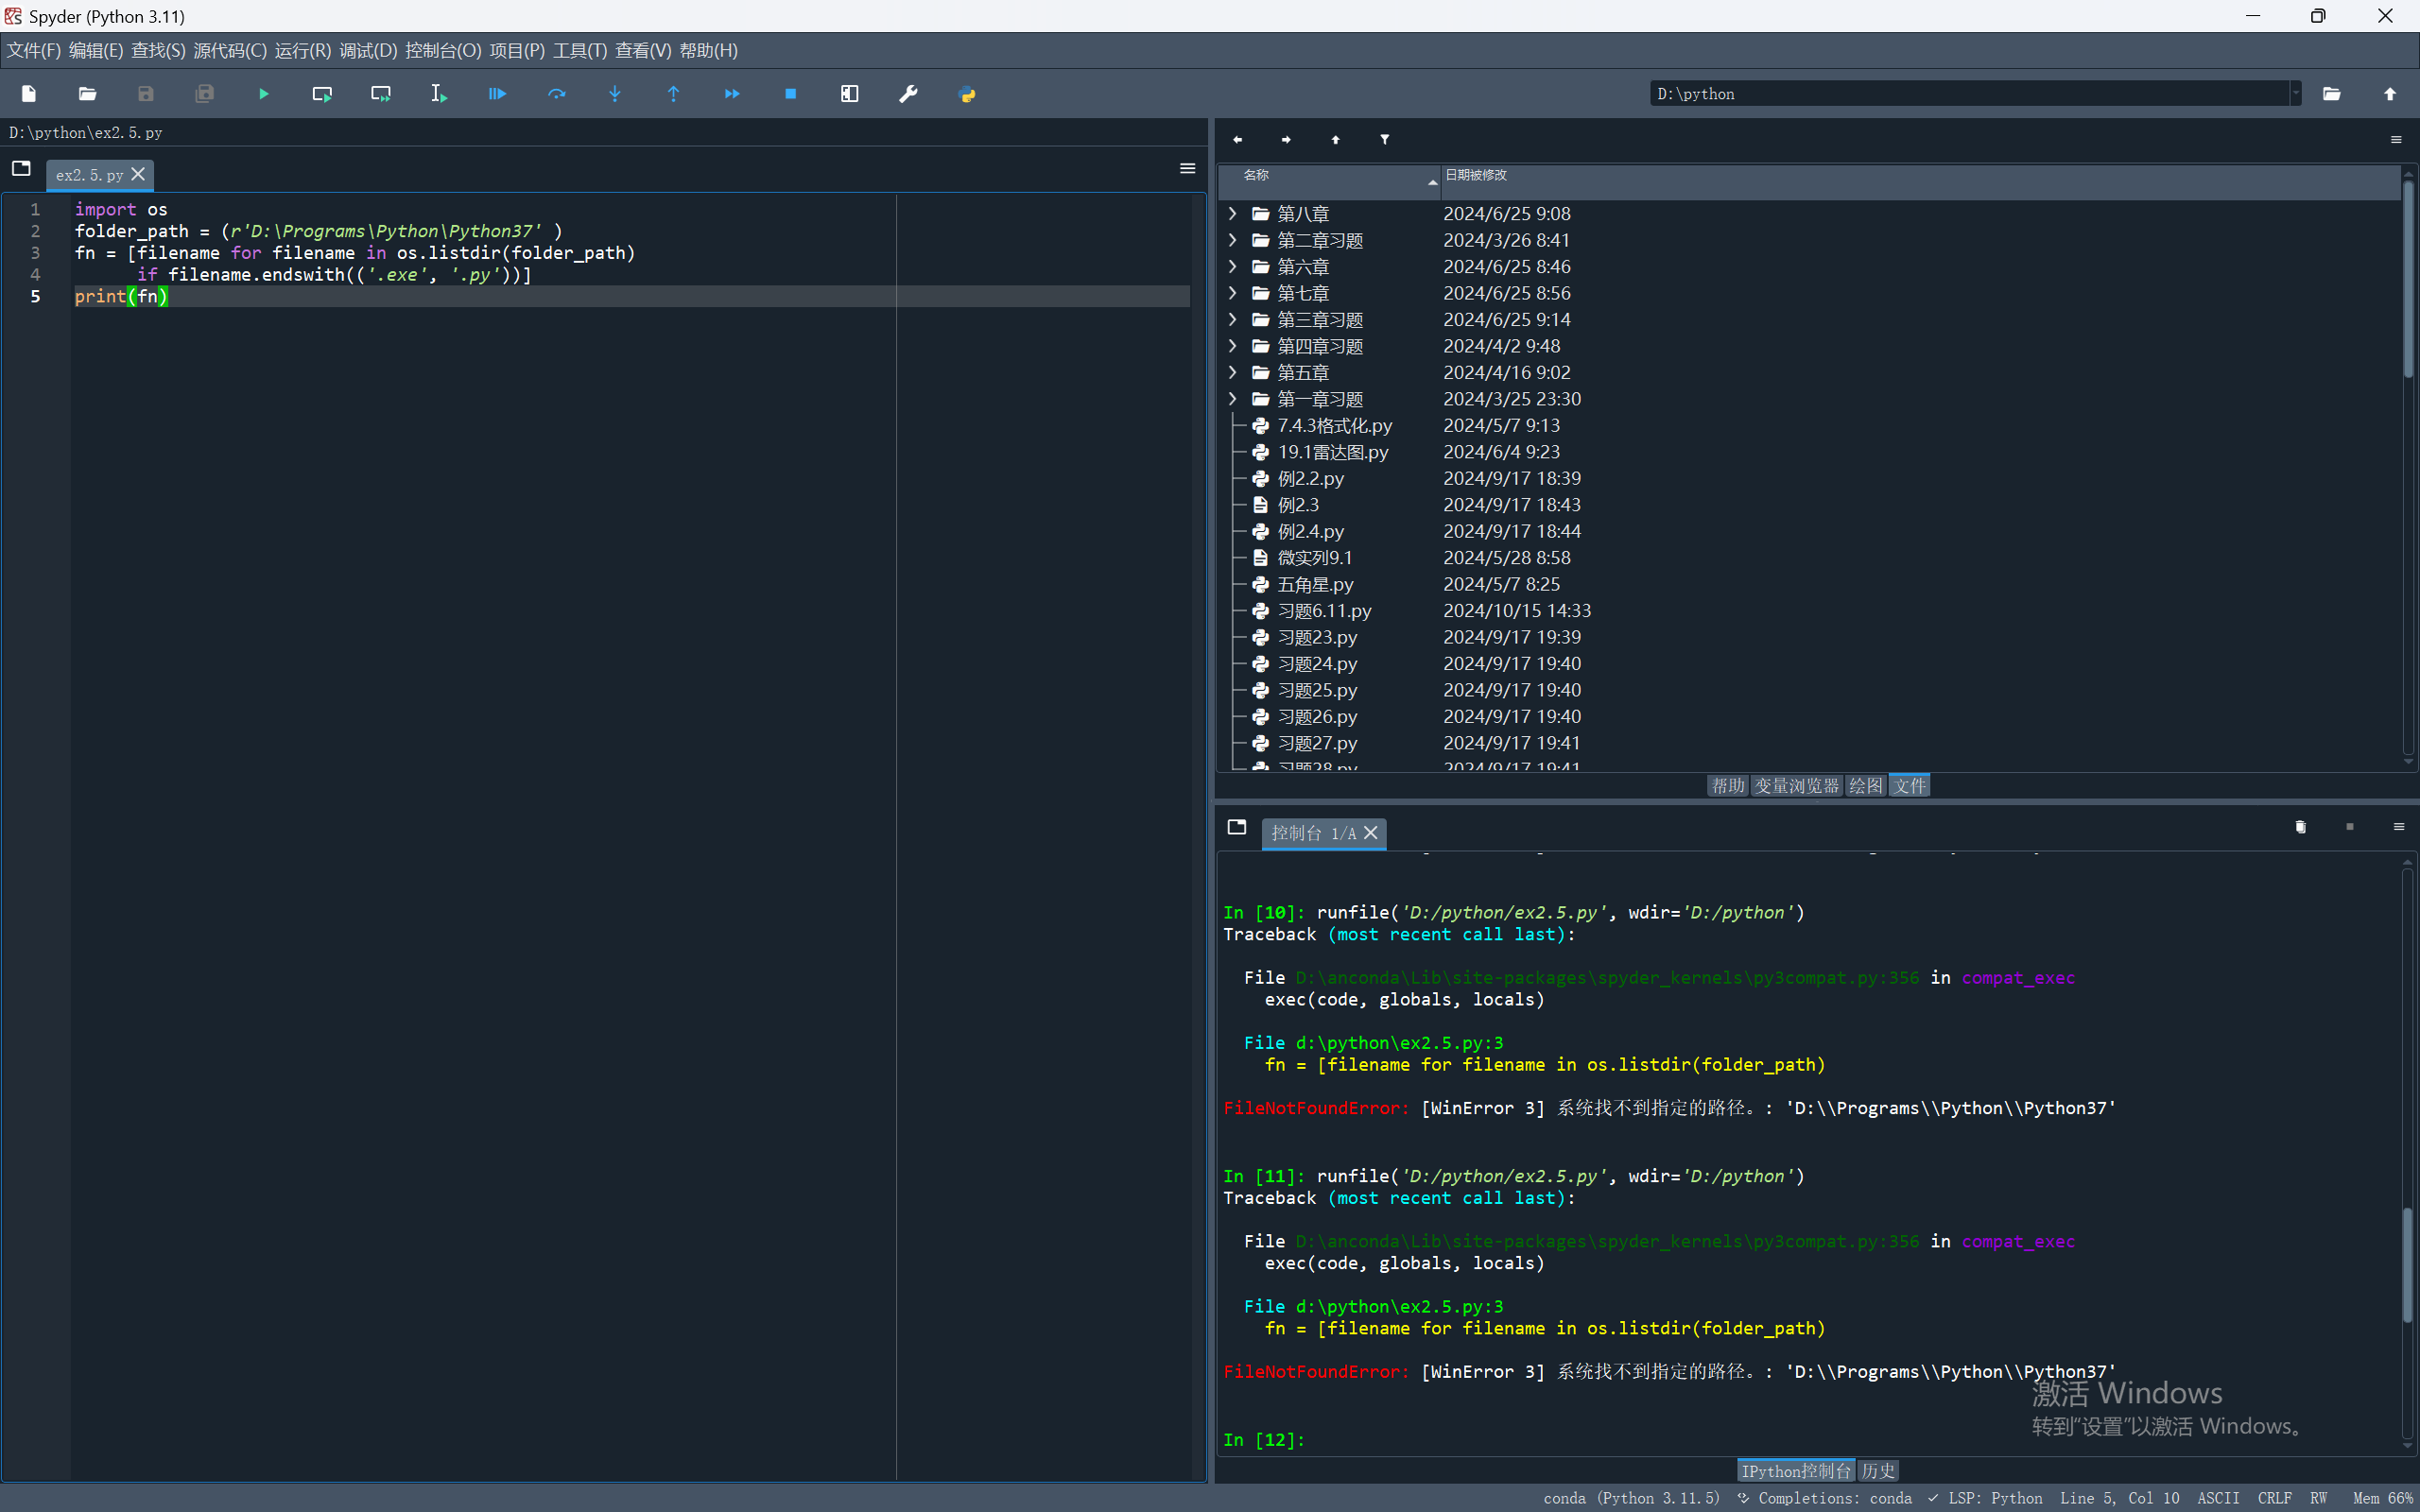Step over current line in debugger
Image resolution: width=2420 pixels, height=1512 pixels.
click(557, 94)
